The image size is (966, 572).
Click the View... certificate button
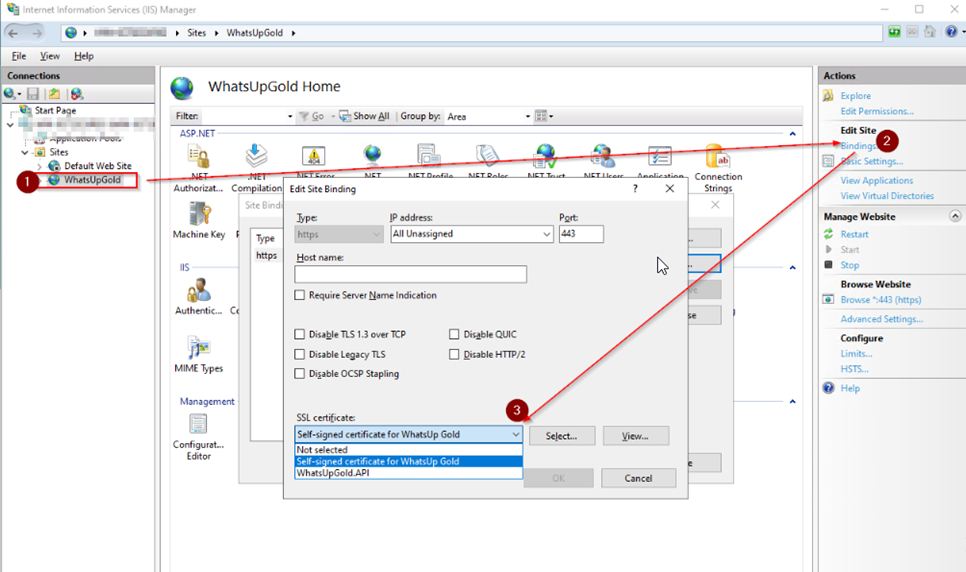coord(636,436)
